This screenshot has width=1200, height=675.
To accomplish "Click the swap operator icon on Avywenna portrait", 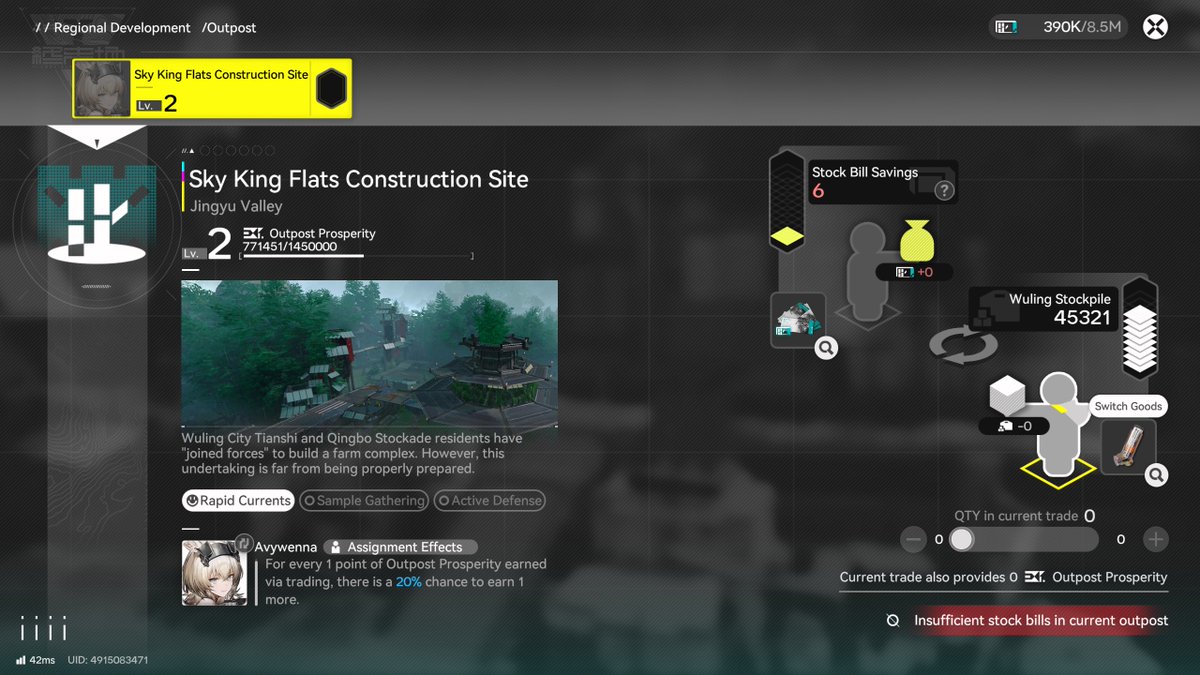I will point(243,544).
